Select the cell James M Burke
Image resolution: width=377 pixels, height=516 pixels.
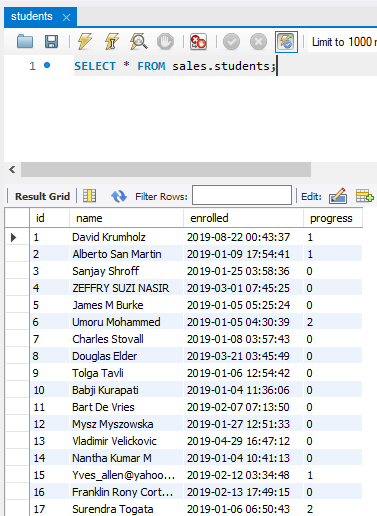tap(126, 305)
